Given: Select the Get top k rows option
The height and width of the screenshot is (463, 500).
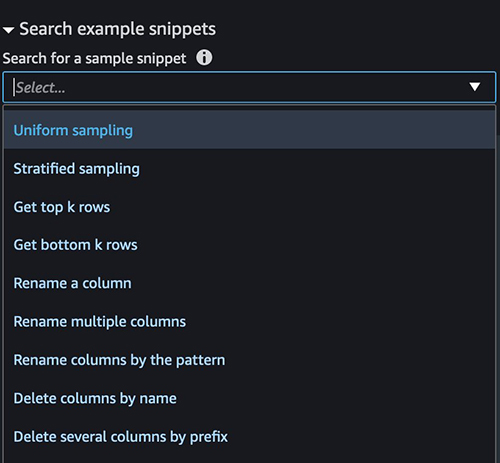Looking at the screenshot, I should pyautogui.click(x=62, y=207).
